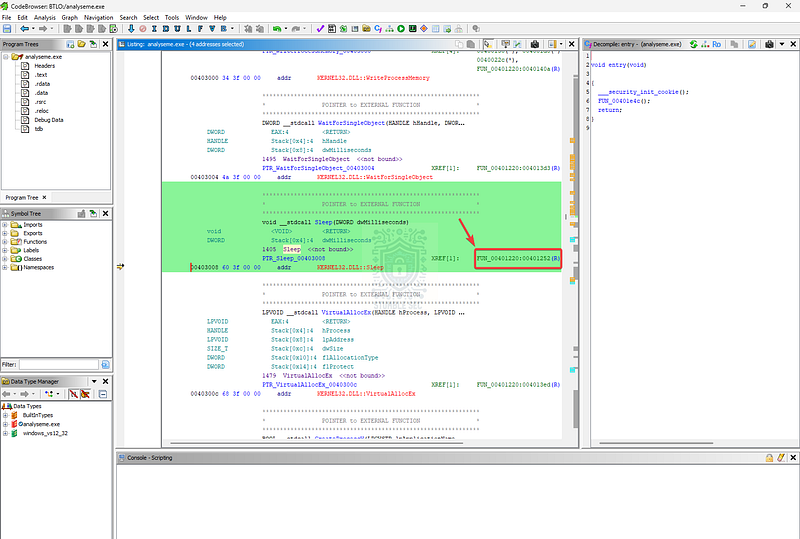Expand the Classes node in Symbol Tree
800x539 pixels.
coord(5,259)
